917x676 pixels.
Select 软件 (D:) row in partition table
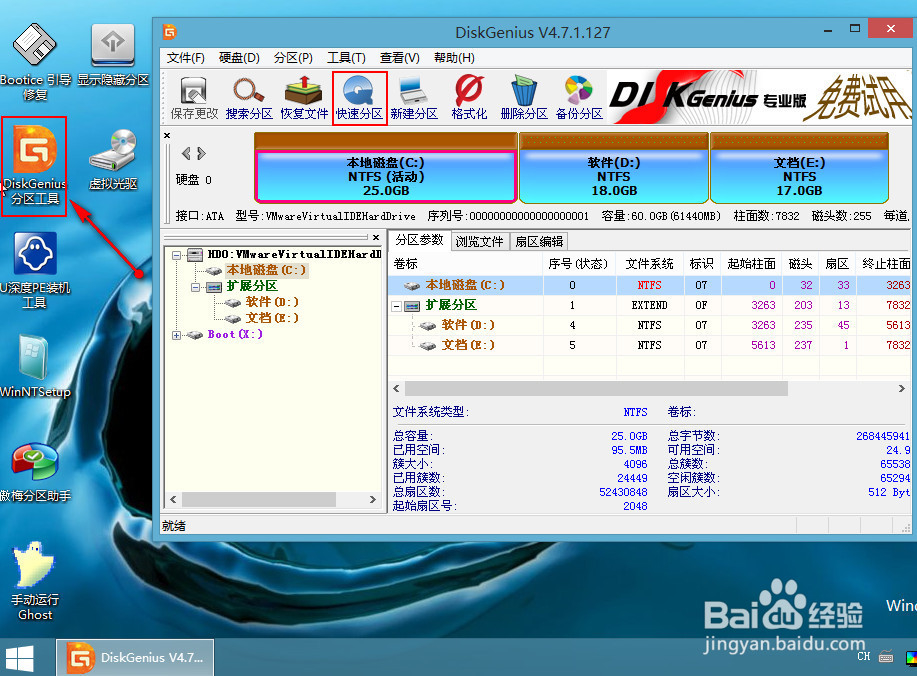[649, 325]
